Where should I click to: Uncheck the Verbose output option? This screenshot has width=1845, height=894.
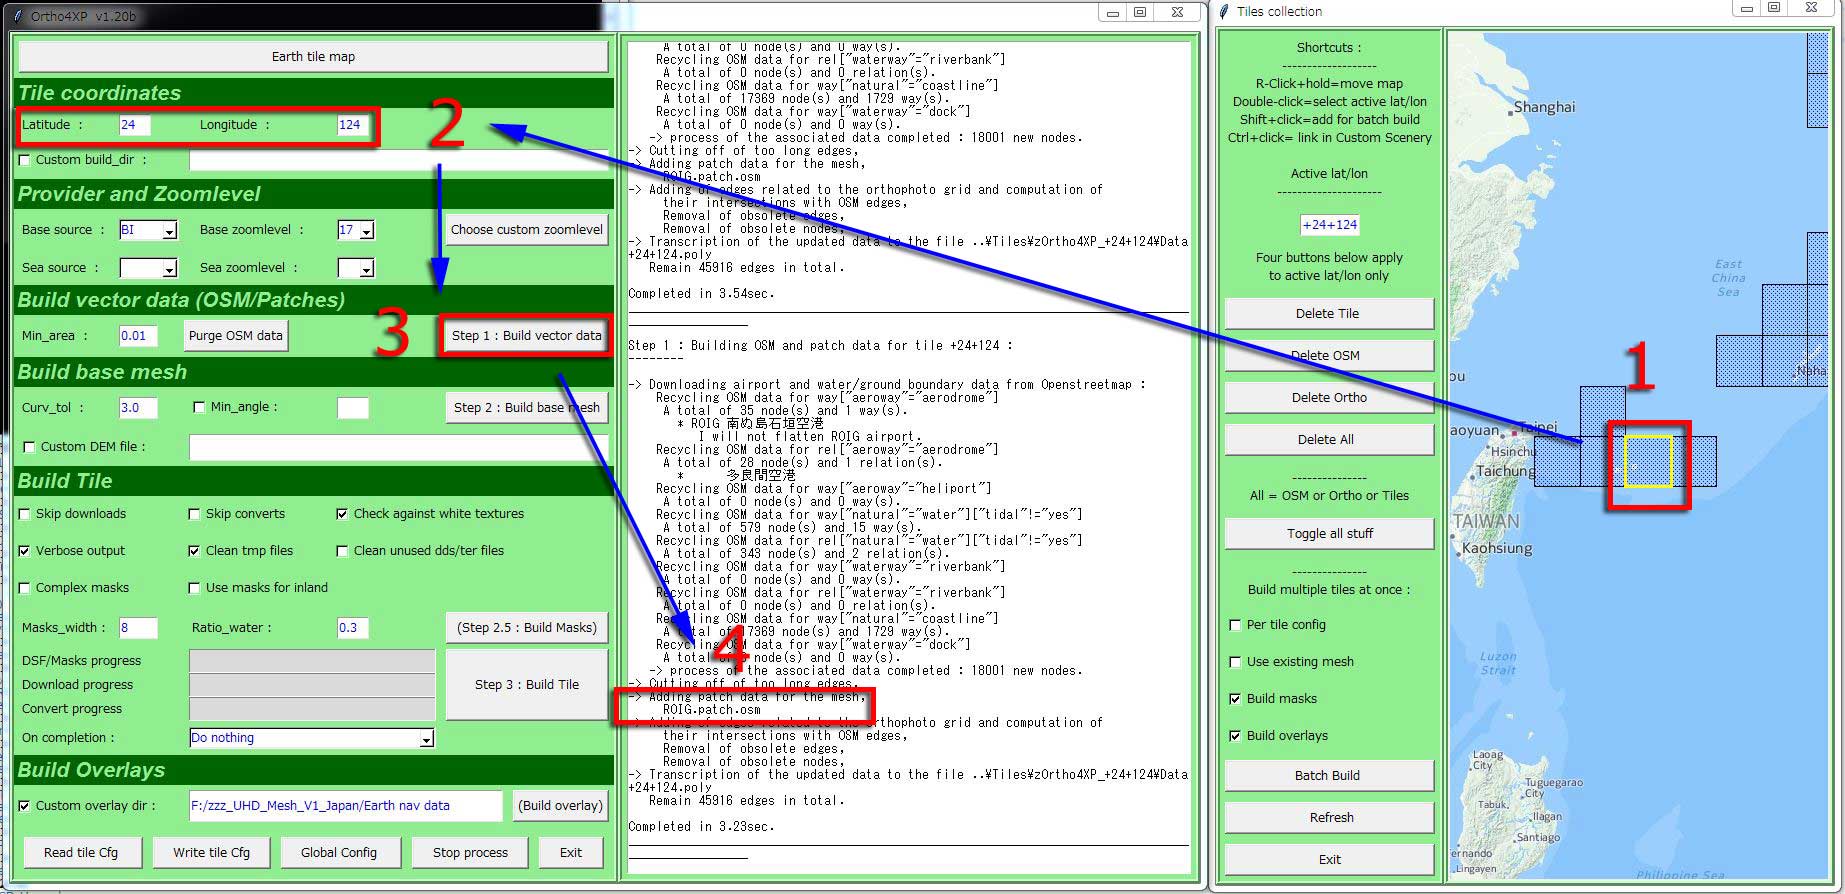click(x=25, y=551)
